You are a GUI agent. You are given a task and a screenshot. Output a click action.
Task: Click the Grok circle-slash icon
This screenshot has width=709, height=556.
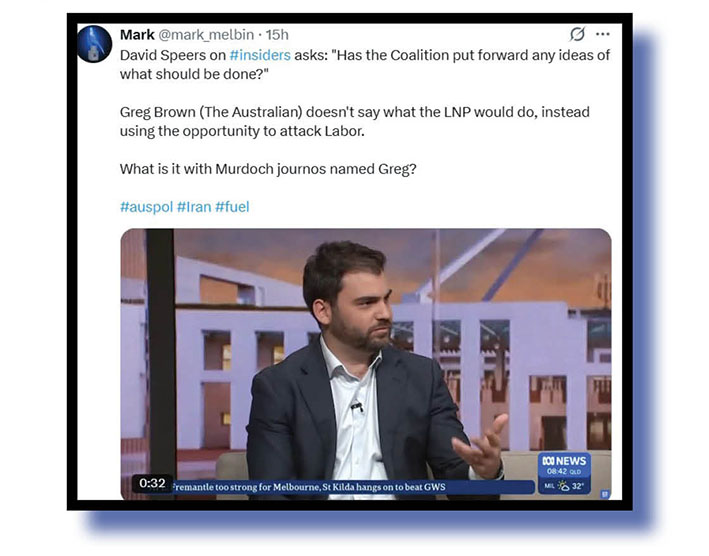click(577, 34)
